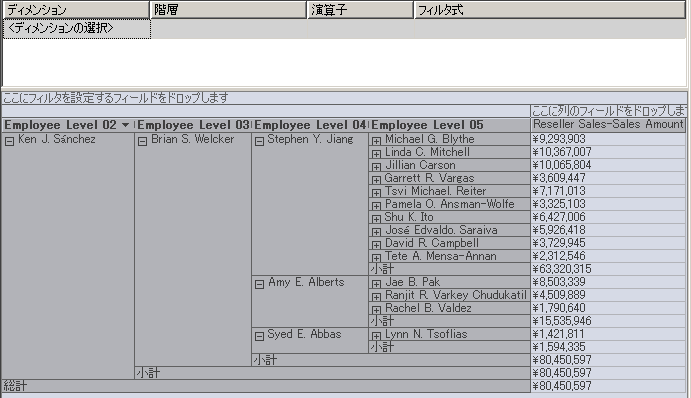691x398 pixels.
Task: Select the <ディメンションの選択> cell
Action: pyautogui.click(x=77, y=29)
